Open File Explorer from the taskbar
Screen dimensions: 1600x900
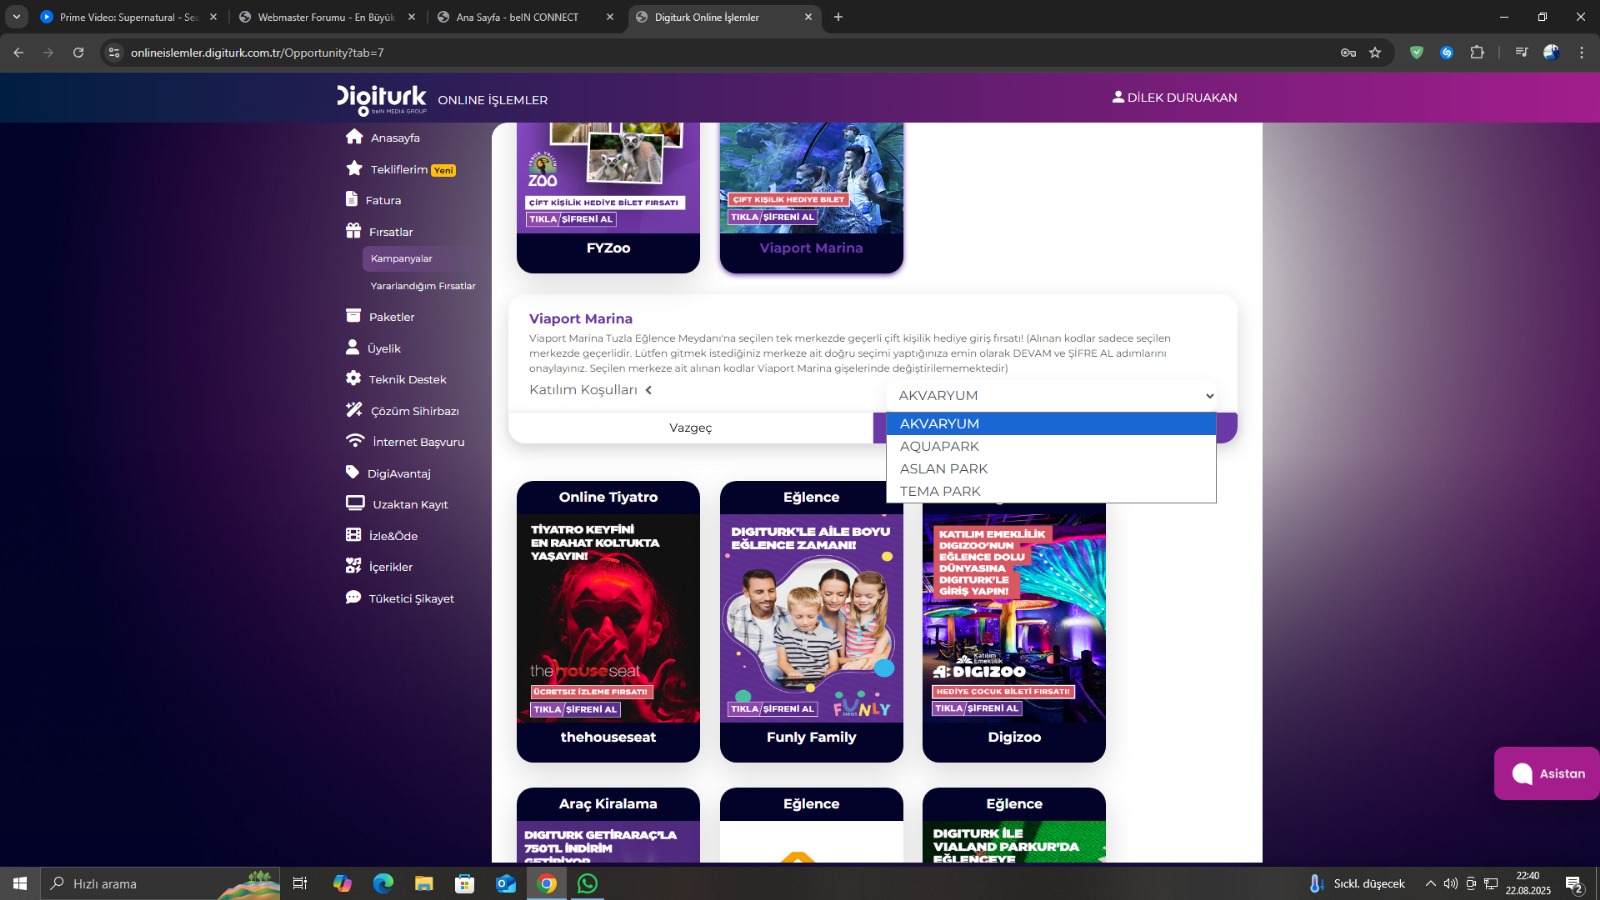point(424,883)
